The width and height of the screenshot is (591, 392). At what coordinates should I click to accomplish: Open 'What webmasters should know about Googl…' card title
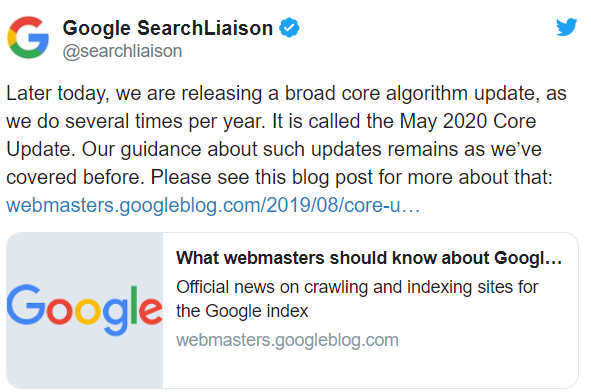coord(369,258)
